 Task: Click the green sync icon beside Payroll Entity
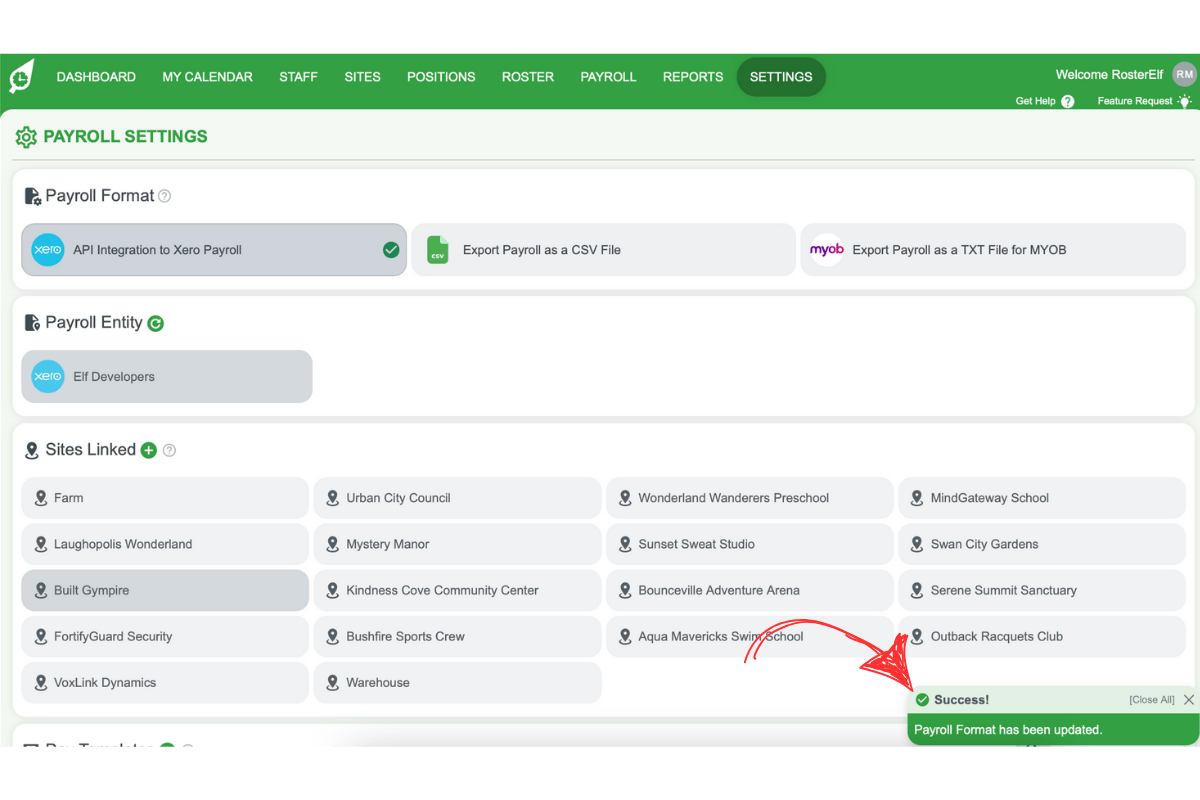(157, 322)
